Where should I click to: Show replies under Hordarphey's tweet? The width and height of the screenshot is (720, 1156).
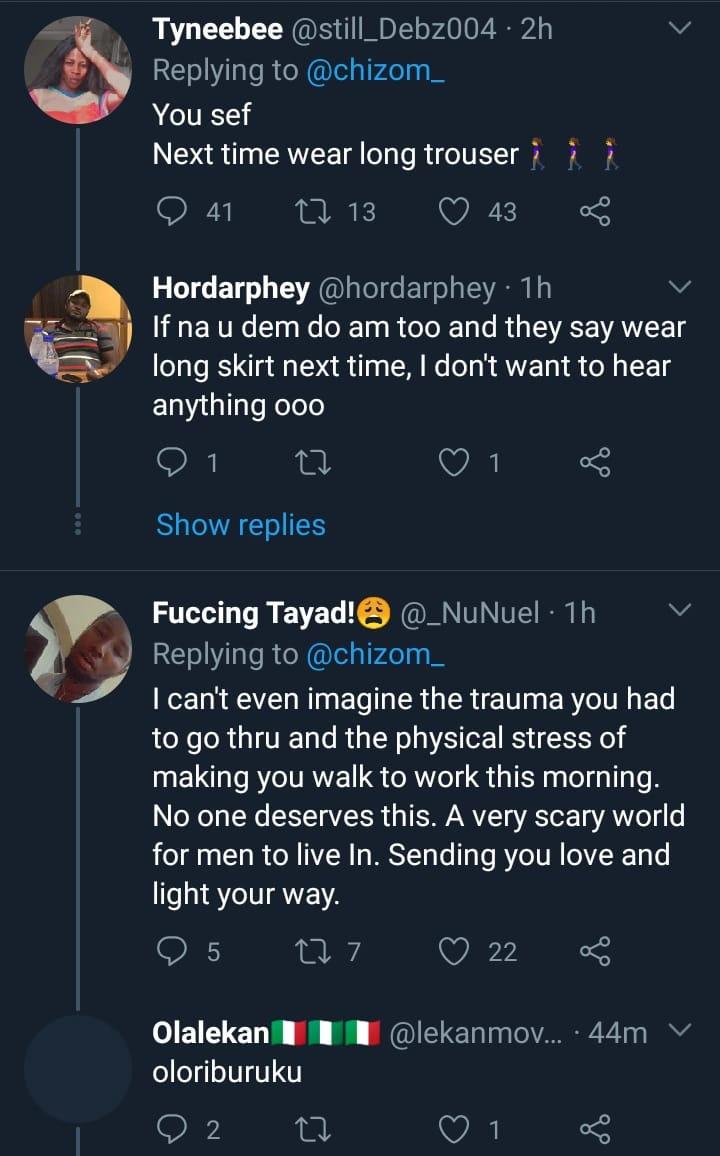241,524
